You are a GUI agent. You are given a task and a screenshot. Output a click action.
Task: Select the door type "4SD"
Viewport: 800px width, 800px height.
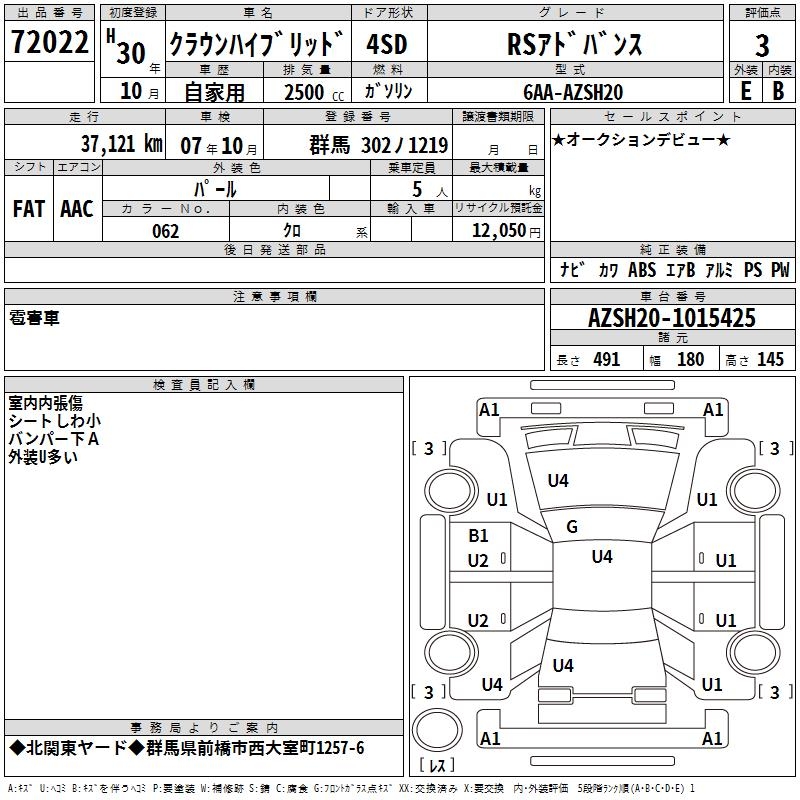tap(387, 44)
